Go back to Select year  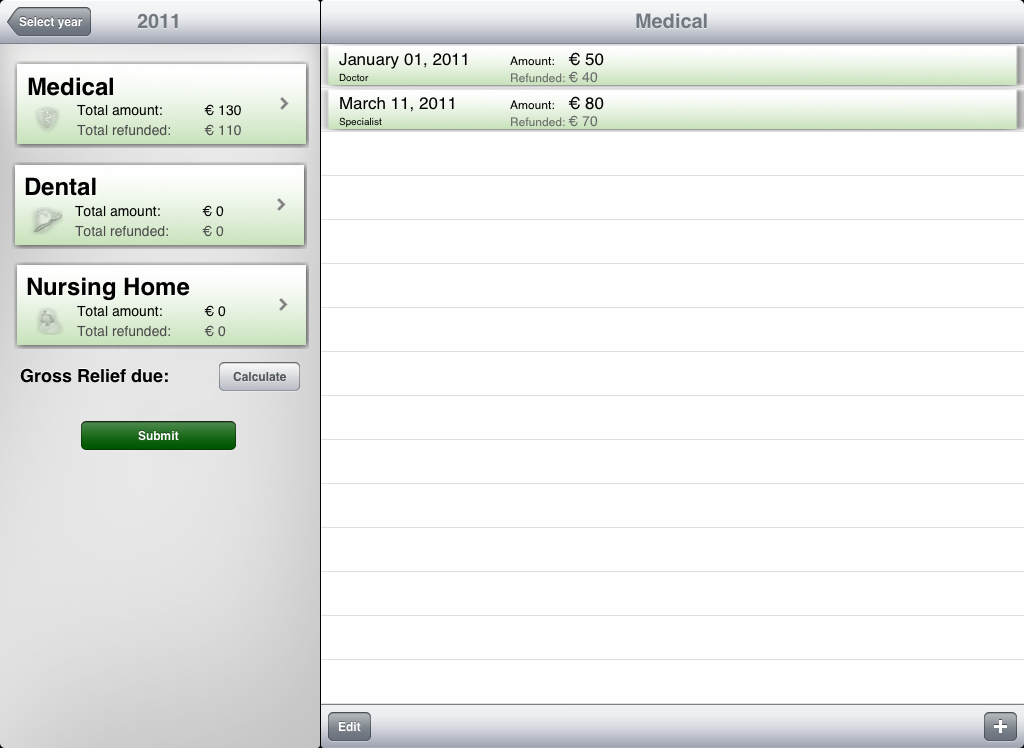click(49, 22)
